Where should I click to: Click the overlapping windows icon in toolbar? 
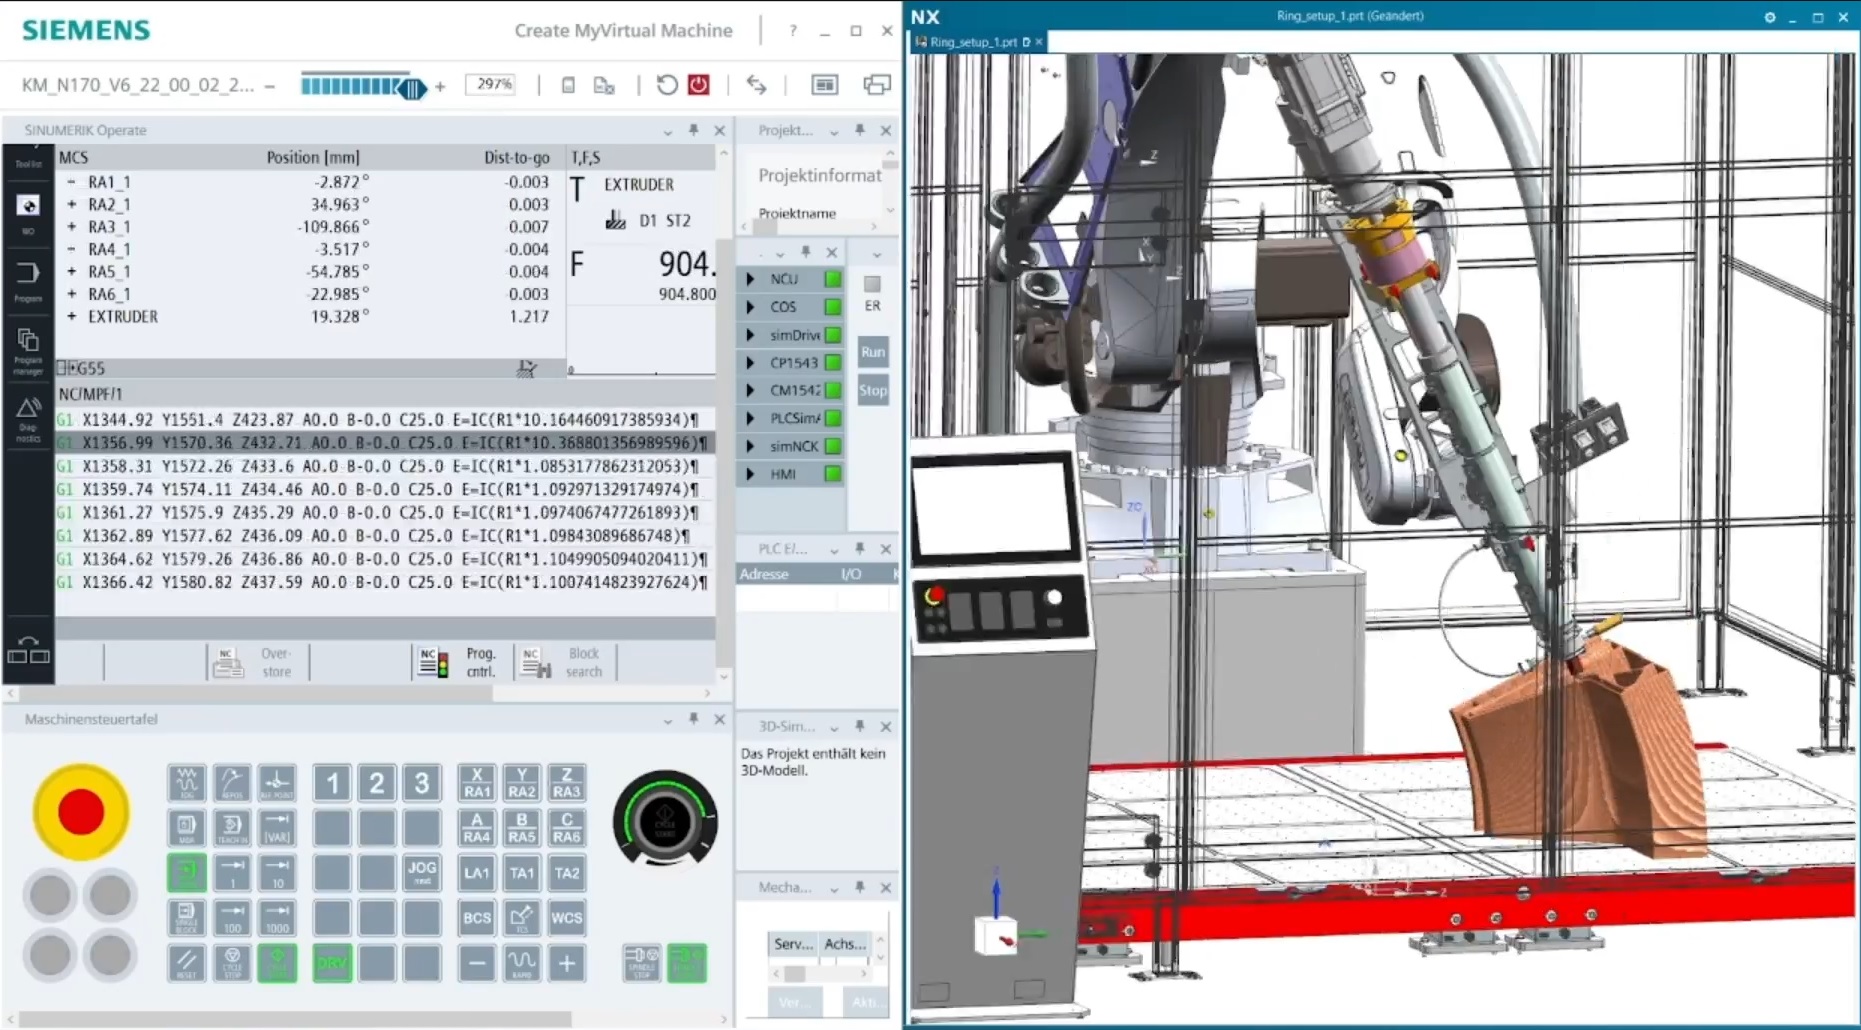877,85
